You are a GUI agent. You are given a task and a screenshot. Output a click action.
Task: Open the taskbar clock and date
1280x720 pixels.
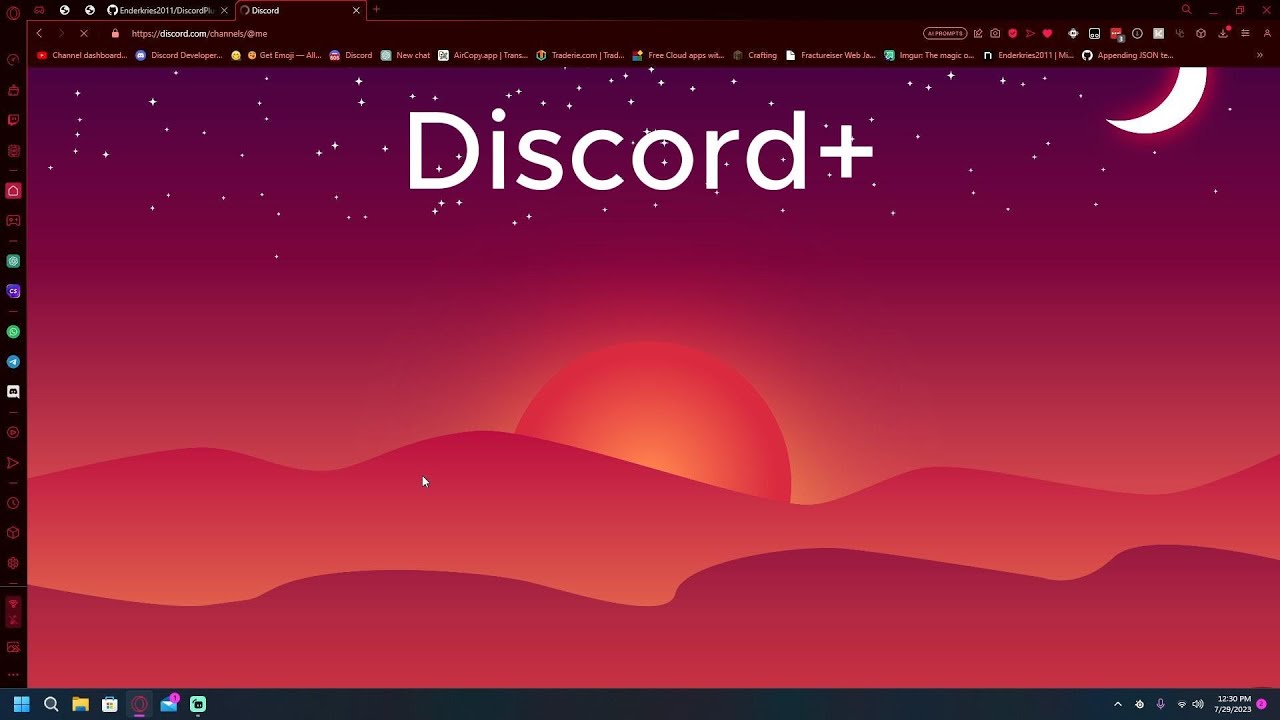[1233, 704]
